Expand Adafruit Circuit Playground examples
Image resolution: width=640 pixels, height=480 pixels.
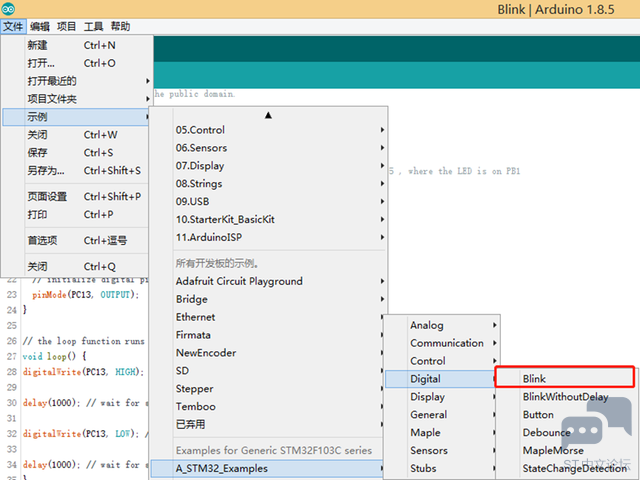click(268, 282)
